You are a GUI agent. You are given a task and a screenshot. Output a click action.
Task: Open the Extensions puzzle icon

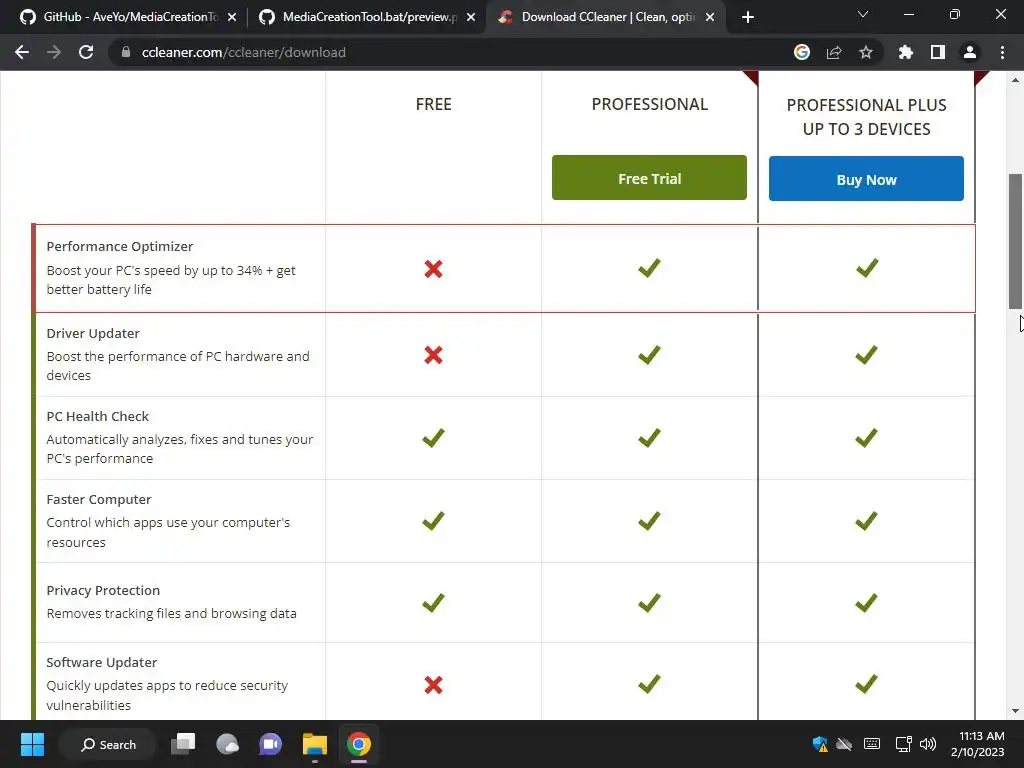tap(905, 52)
